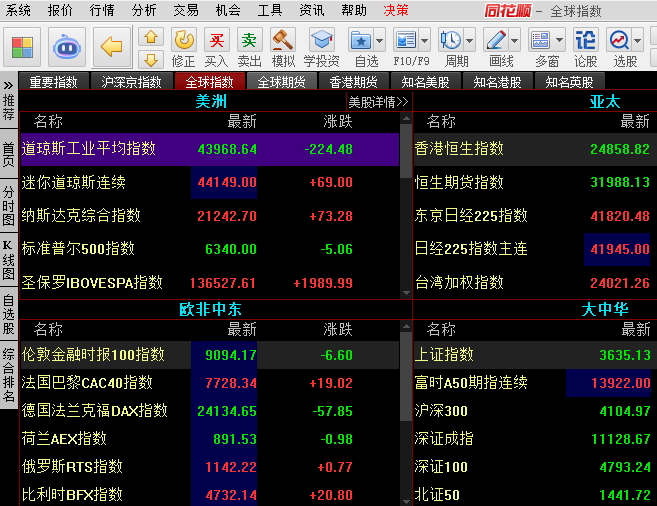Expand the 周期 dropdown arrow

coord(470,41)
